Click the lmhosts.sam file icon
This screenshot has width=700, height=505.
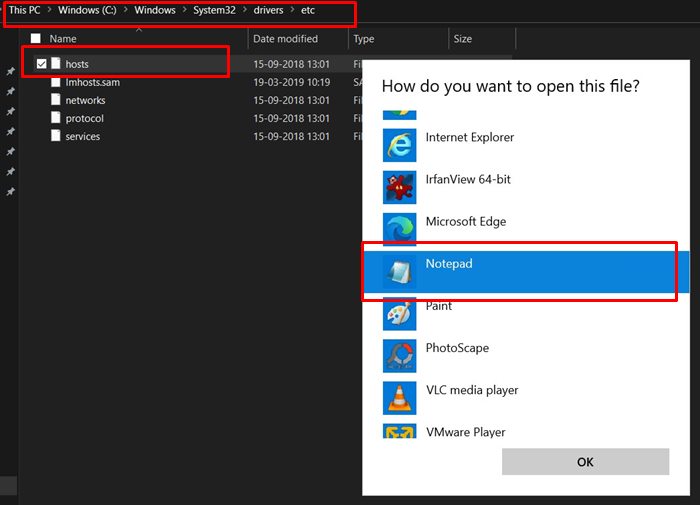tap(56, 82)
